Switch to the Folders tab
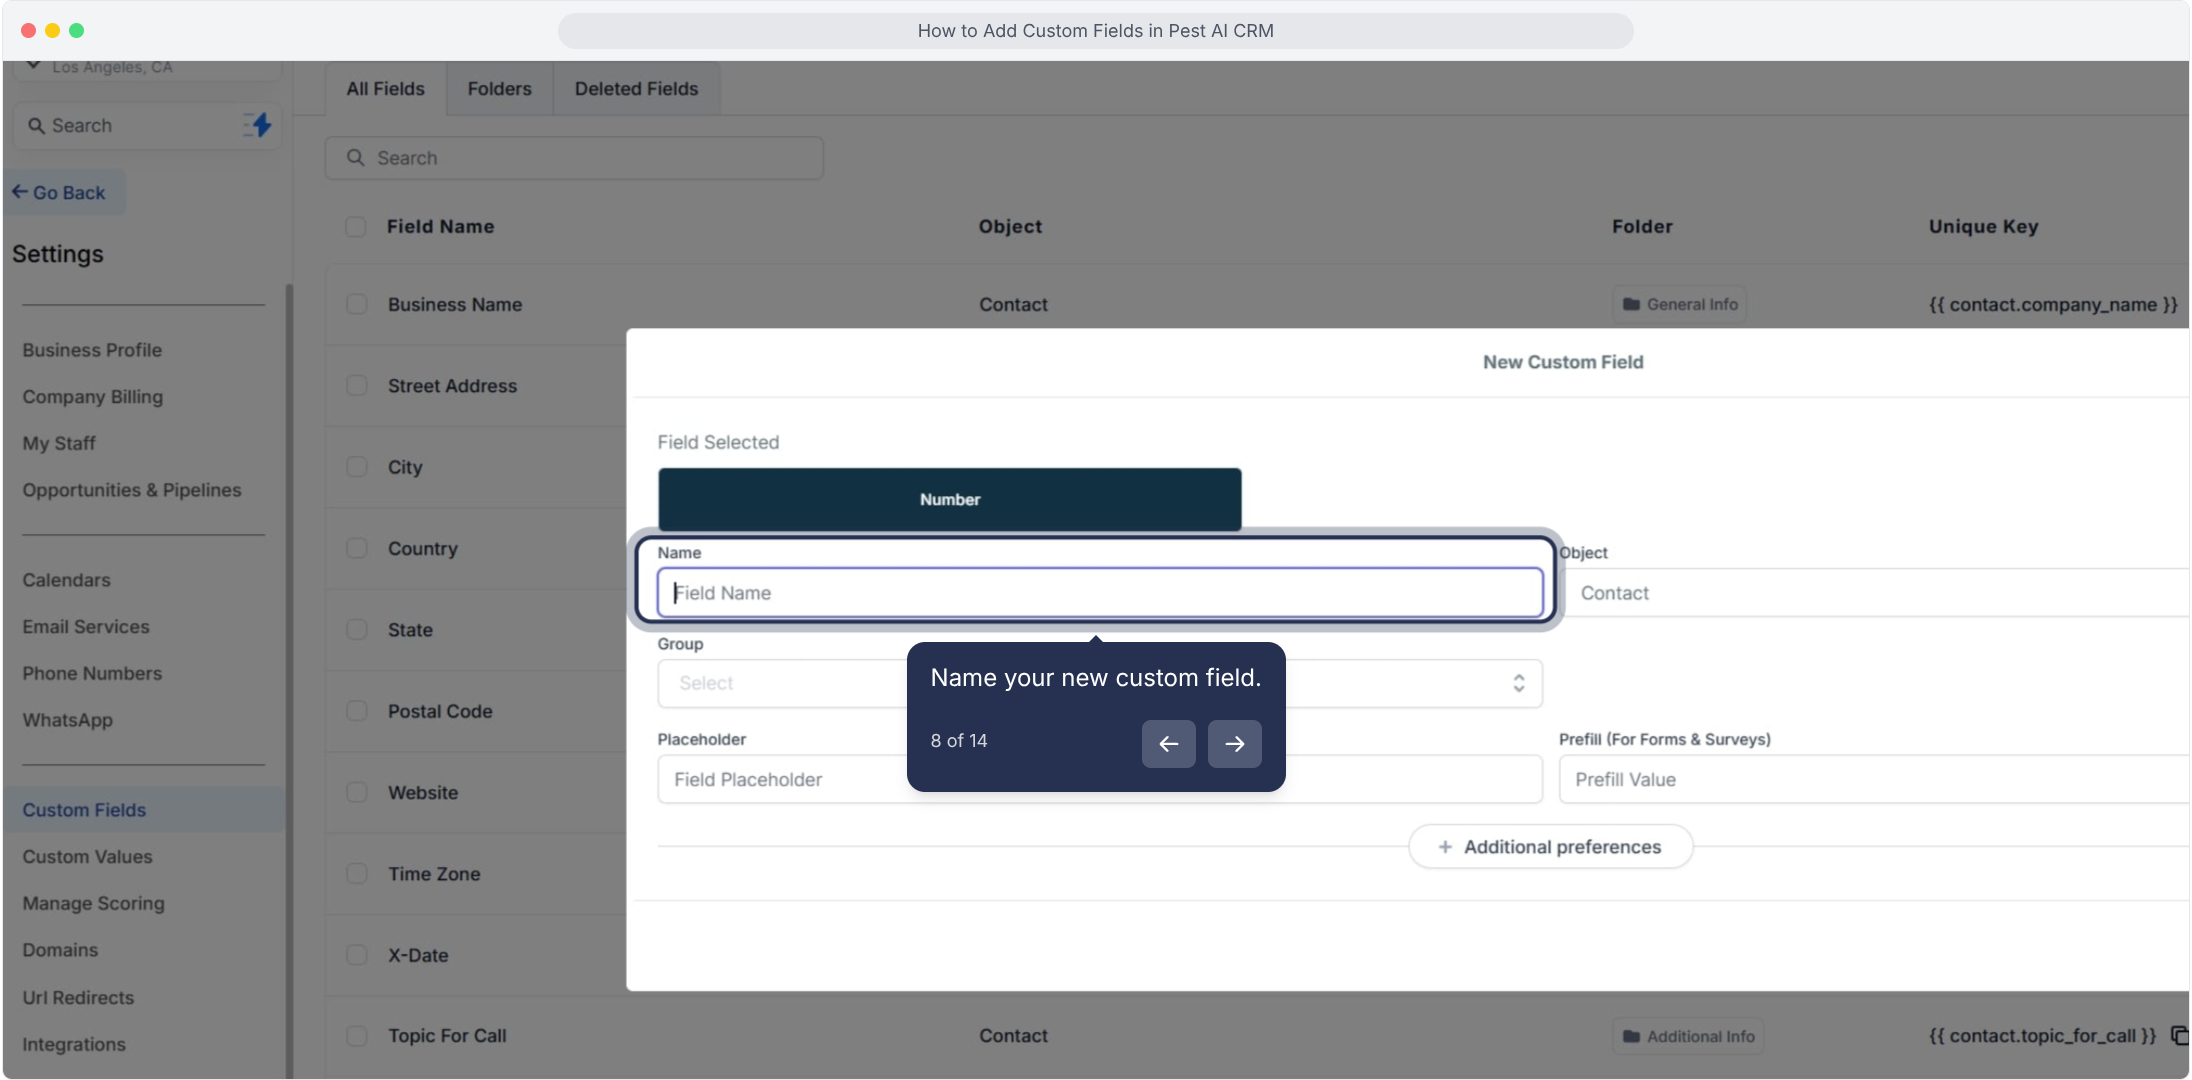 pos(500,89)
